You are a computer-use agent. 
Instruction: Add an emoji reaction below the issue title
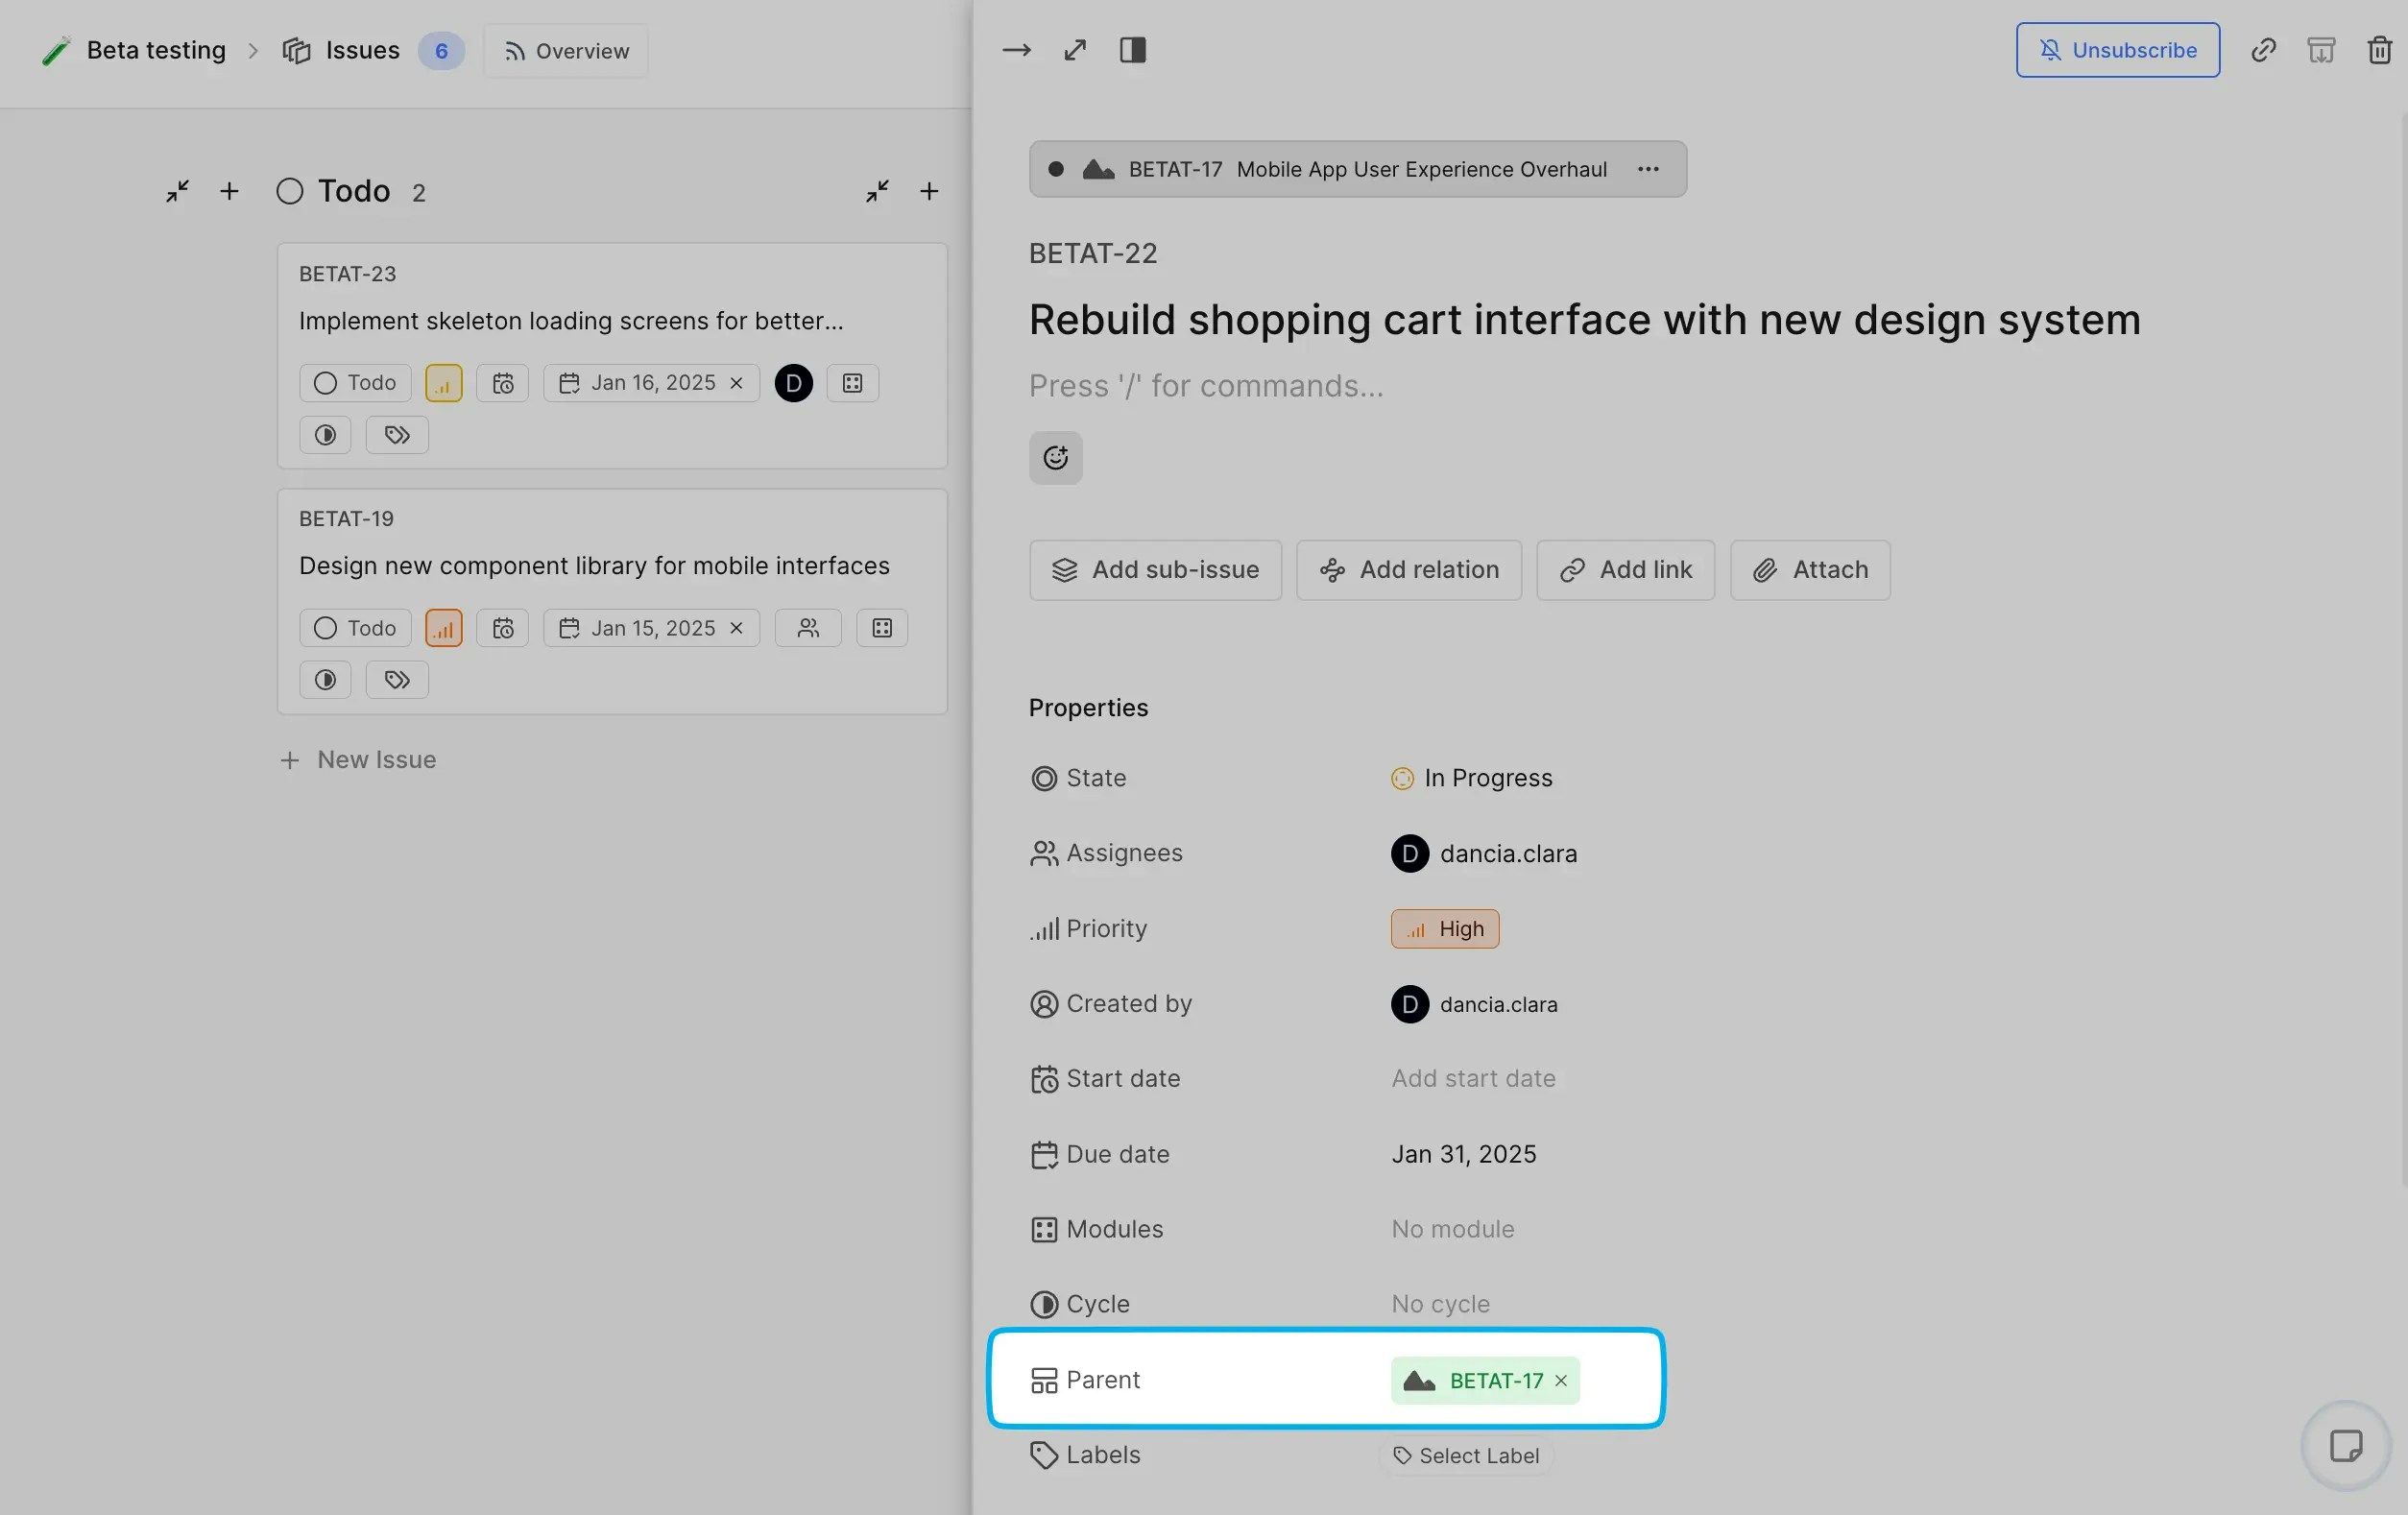point(1055,457)
